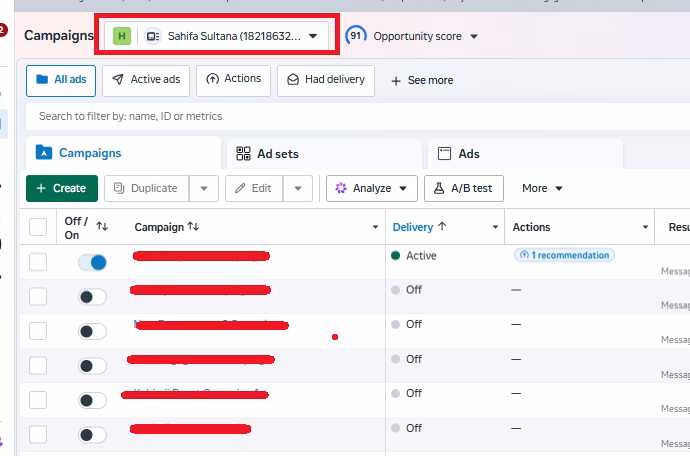Open the Actions filter button

coord(233,81)
